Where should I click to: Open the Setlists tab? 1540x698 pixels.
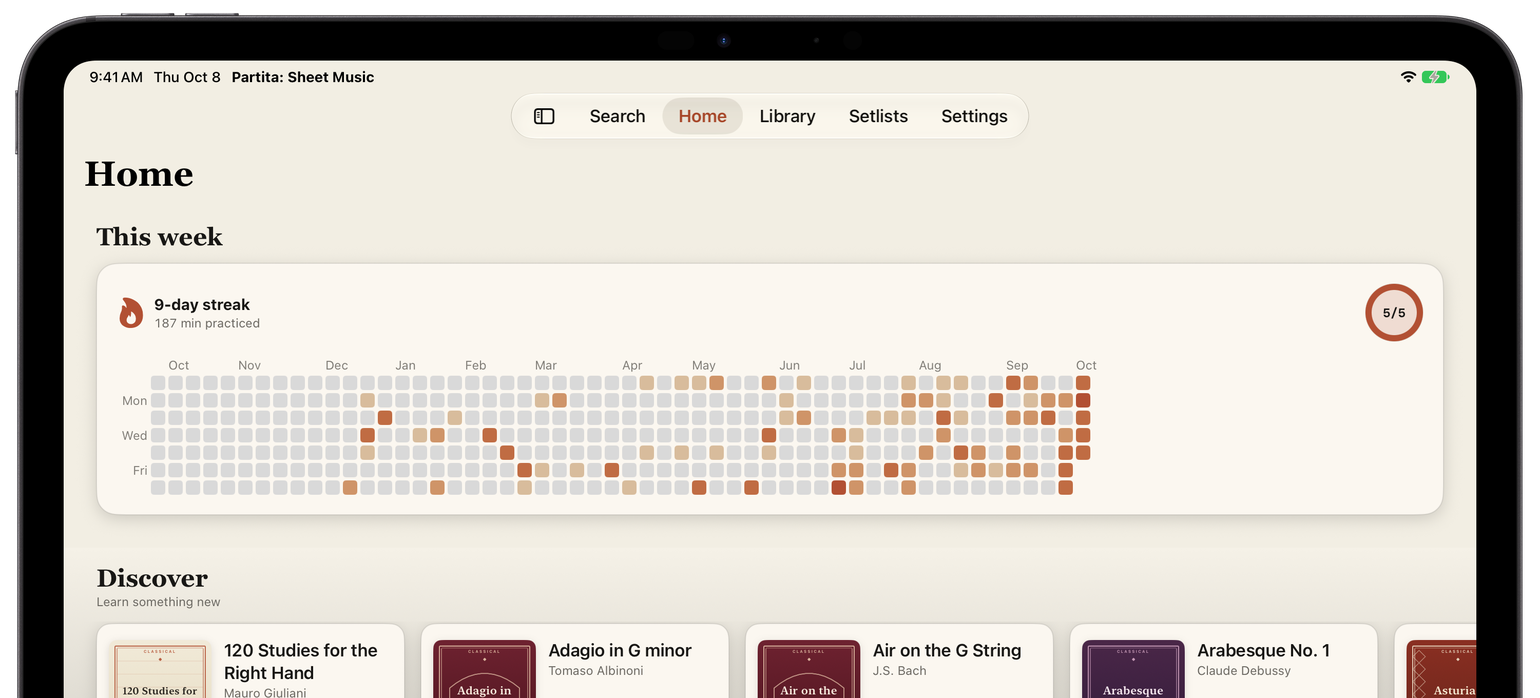pyautogui.click(x=878, y=116)
